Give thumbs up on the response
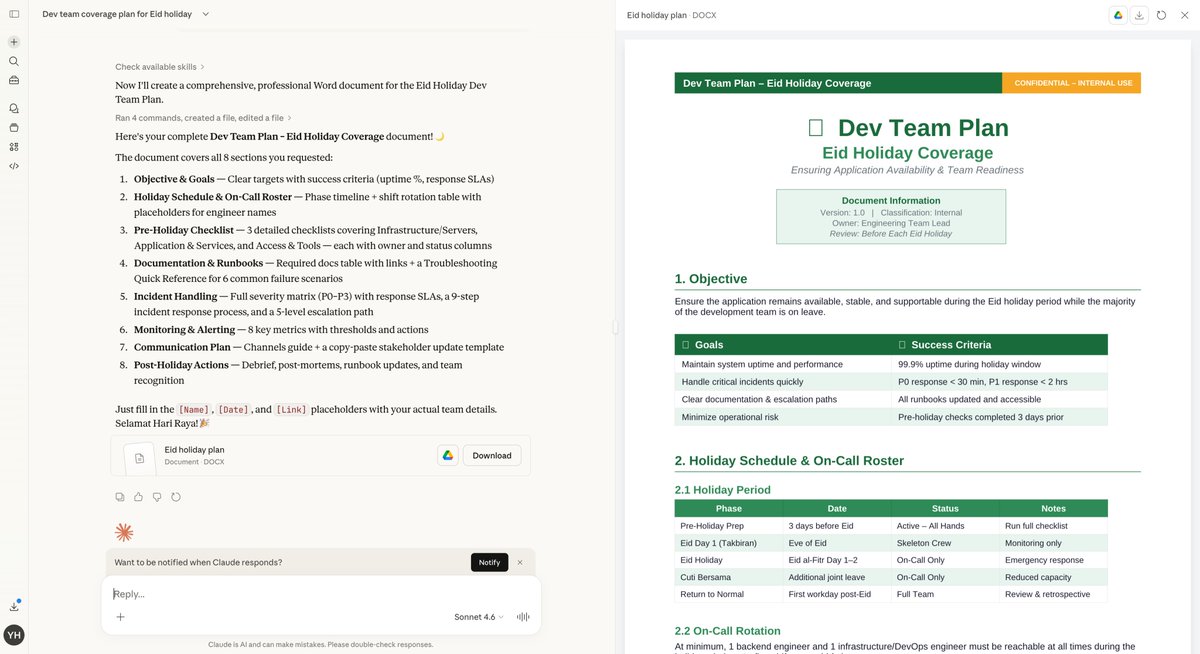1200x654 pixels. tap(138, 497)
